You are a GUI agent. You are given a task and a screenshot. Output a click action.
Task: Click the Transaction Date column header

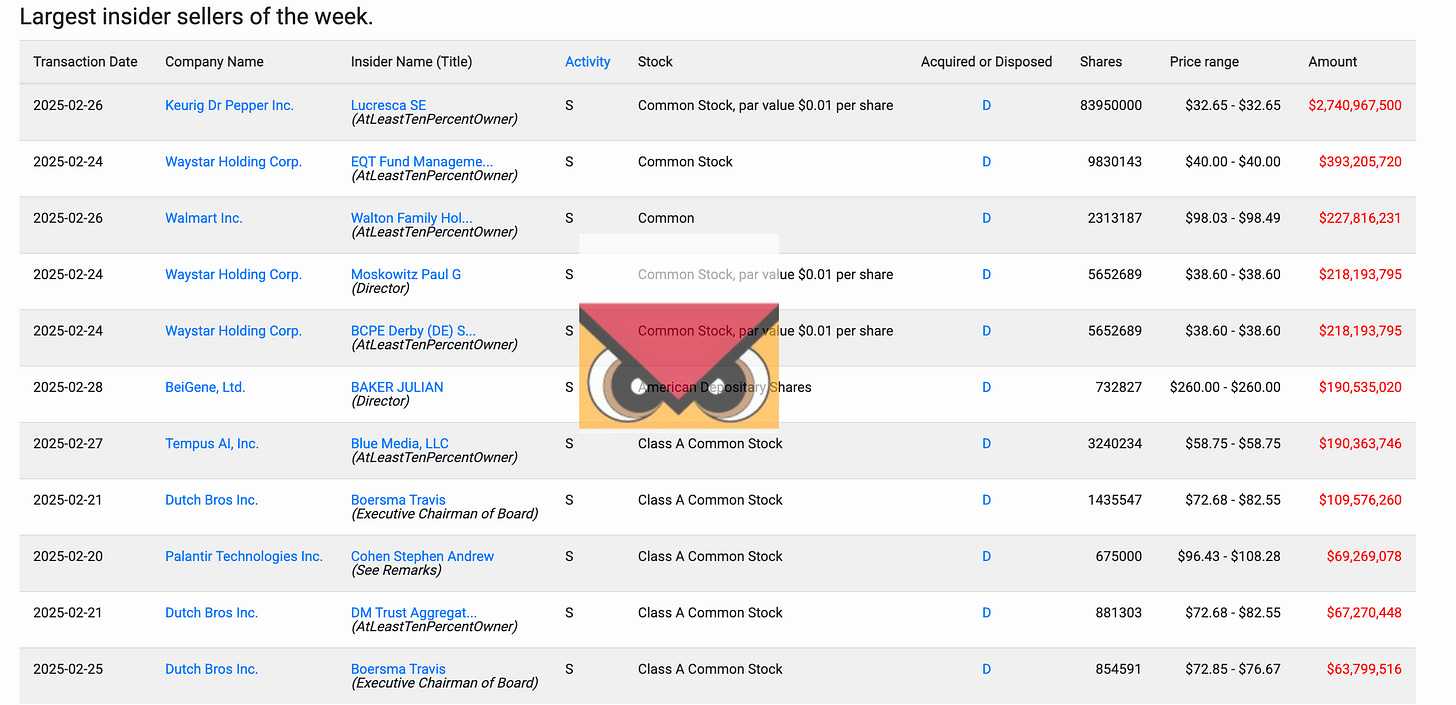coord(85,61)
